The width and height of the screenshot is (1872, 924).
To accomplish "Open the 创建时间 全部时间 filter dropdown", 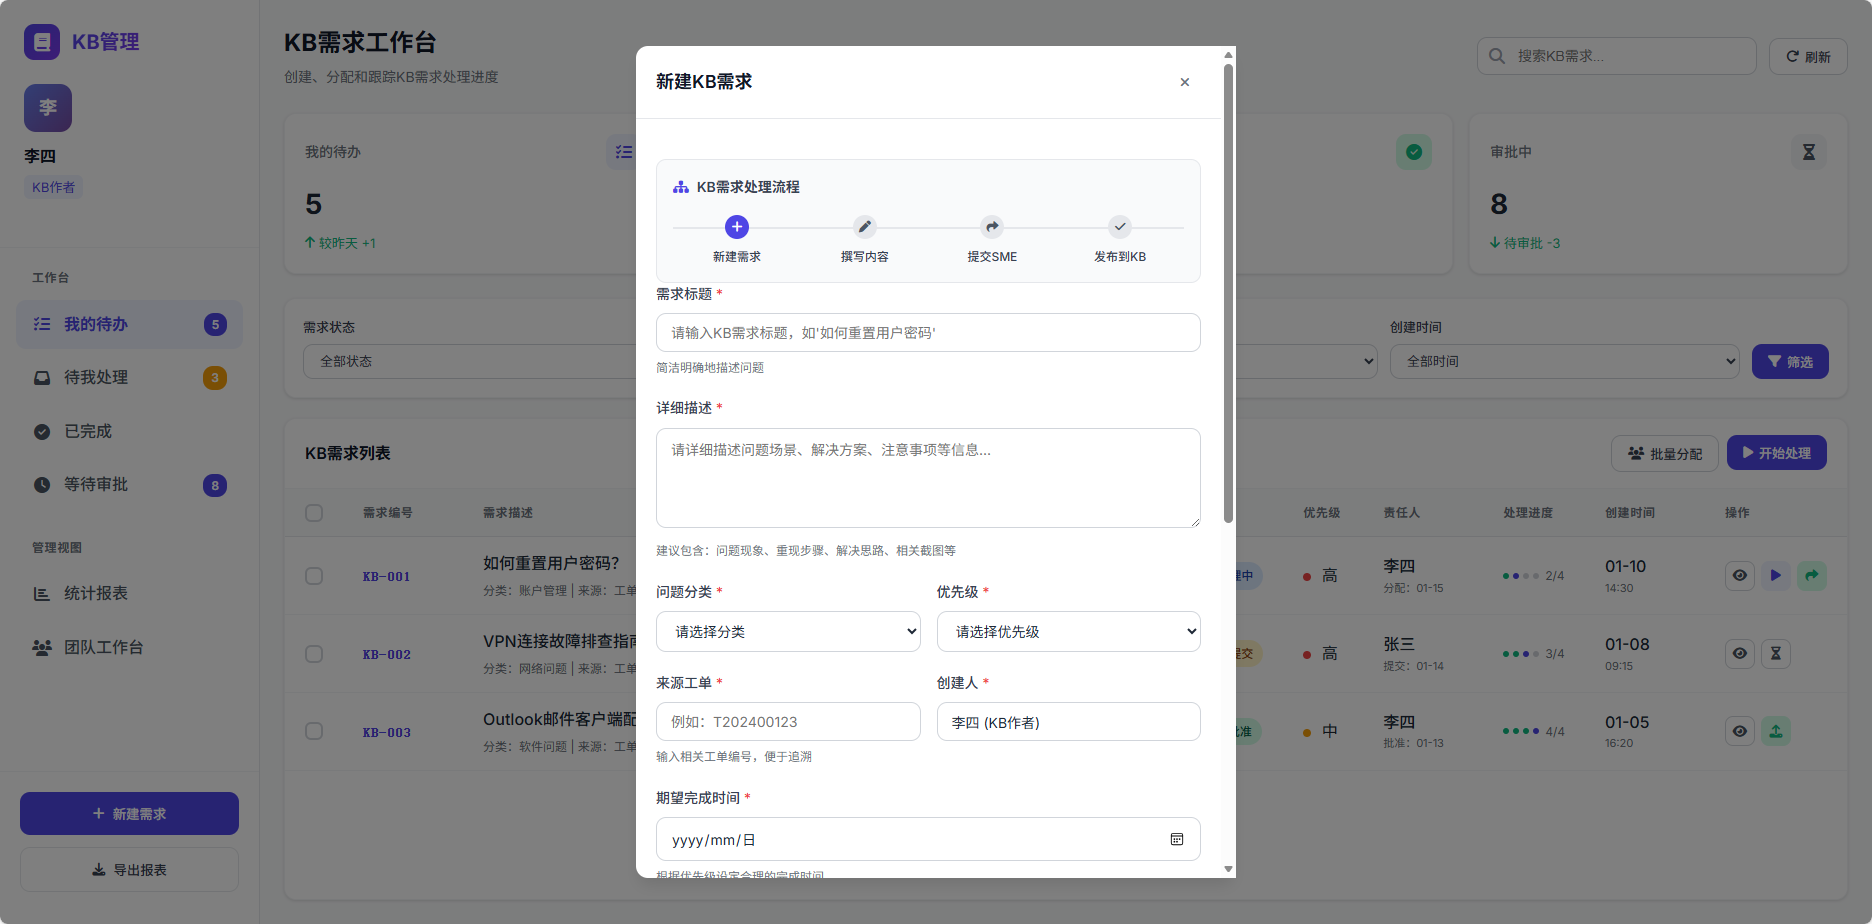I will click(x=1565, y=361).
